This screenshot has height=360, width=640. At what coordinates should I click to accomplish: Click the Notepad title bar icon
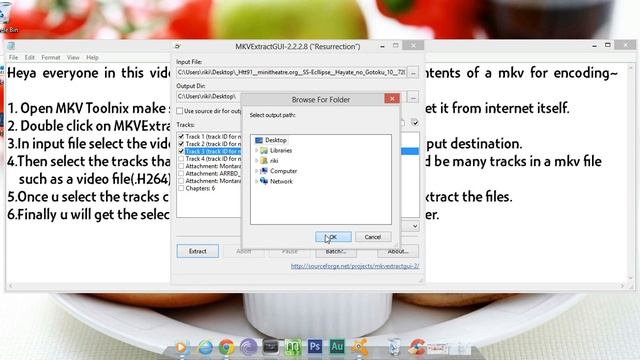[11, 46]
